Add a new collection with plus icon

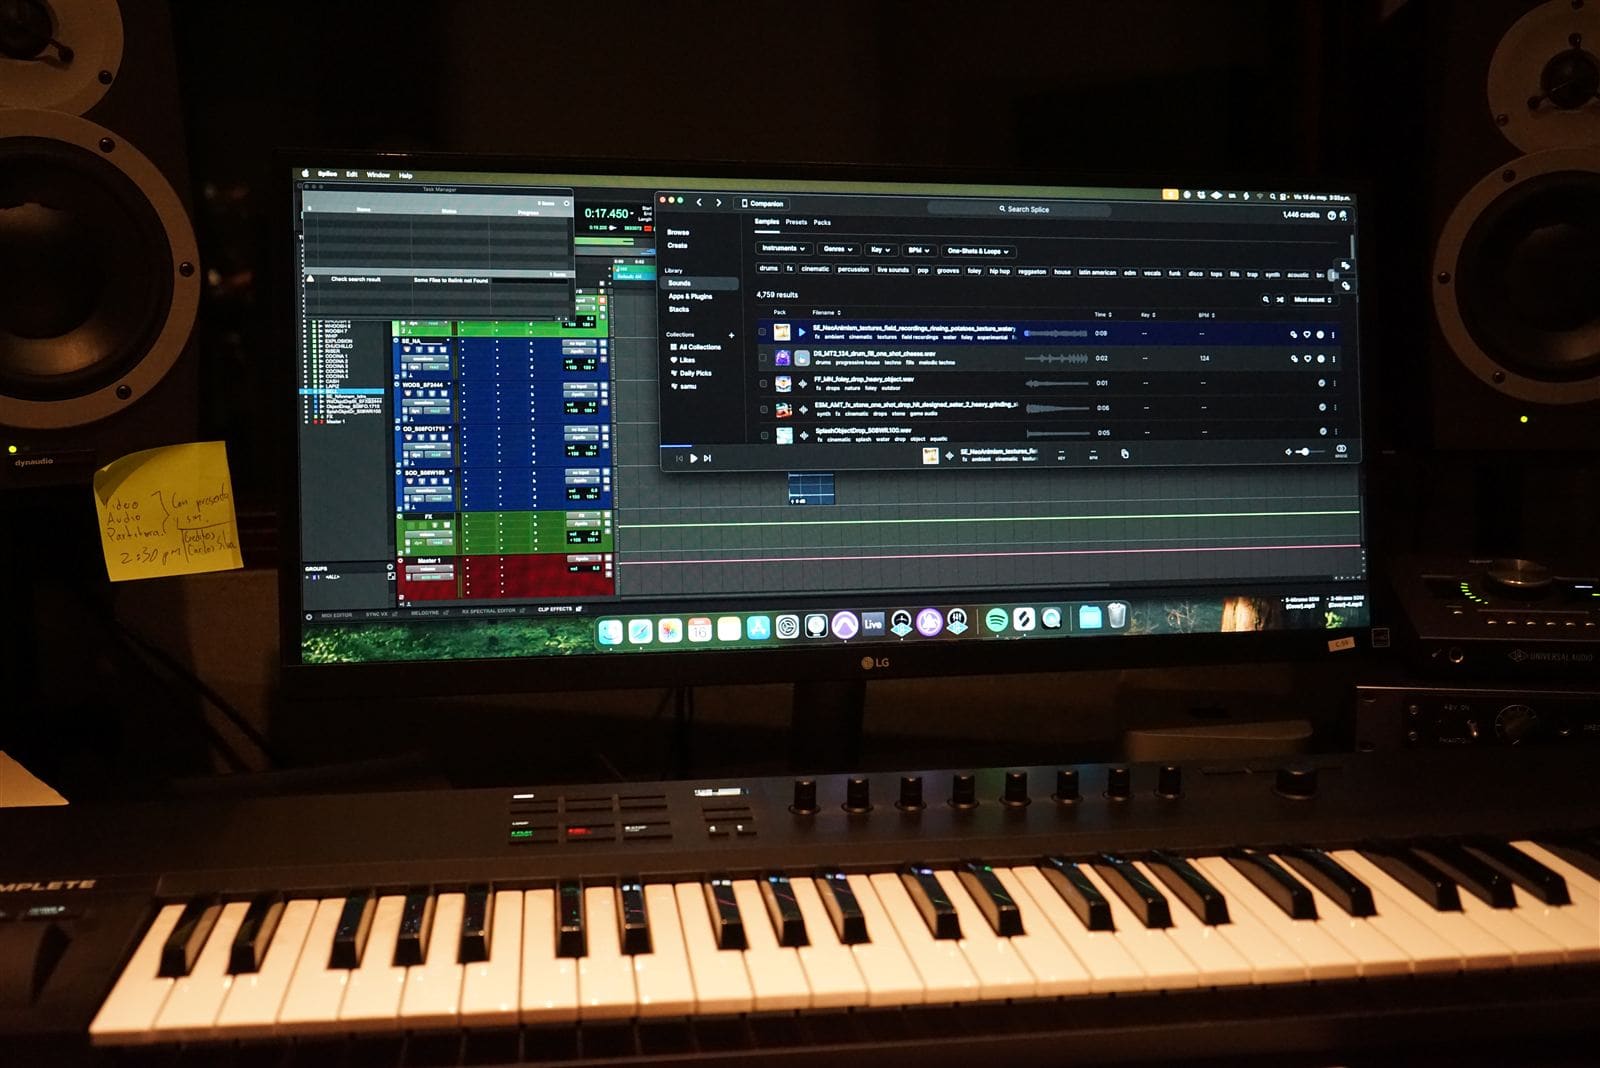tap(731, 335)
